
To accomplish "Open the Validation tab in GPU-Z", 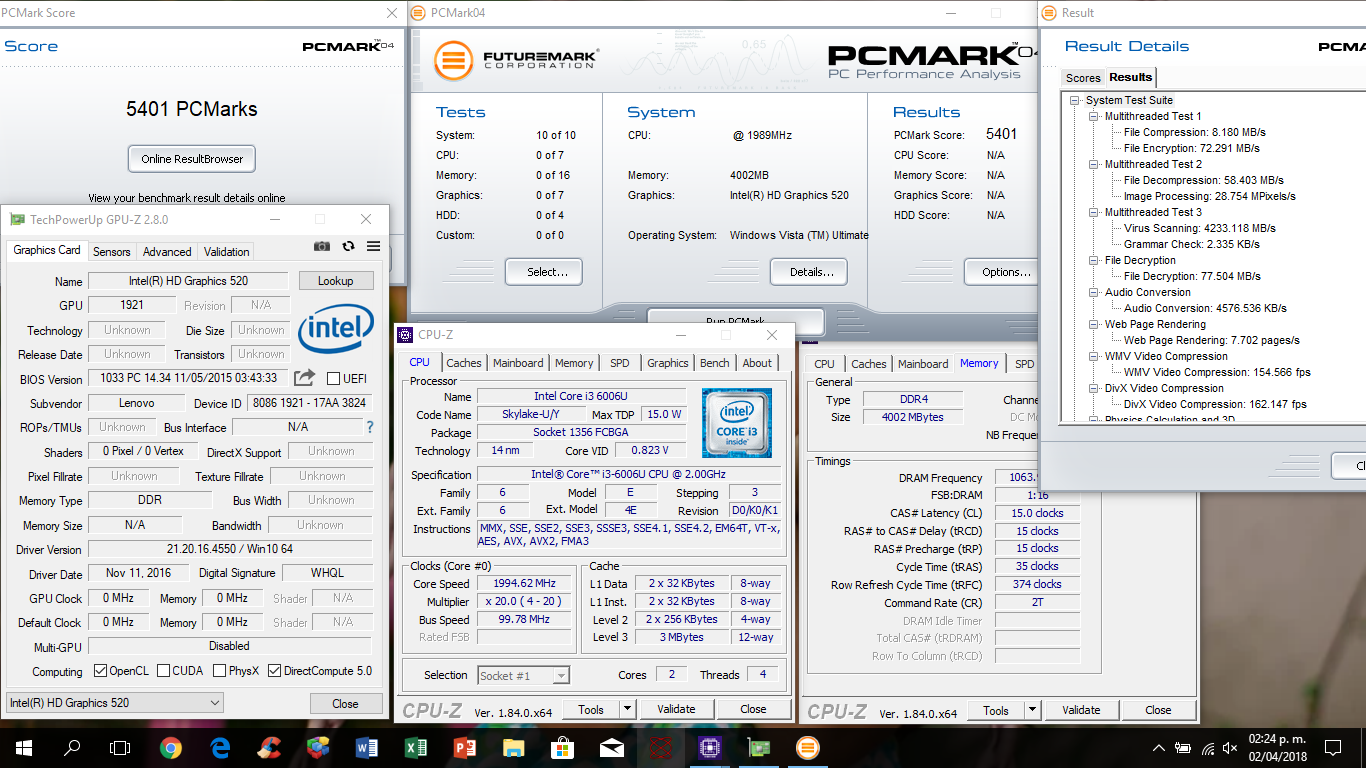I will (x=227, y=252).
